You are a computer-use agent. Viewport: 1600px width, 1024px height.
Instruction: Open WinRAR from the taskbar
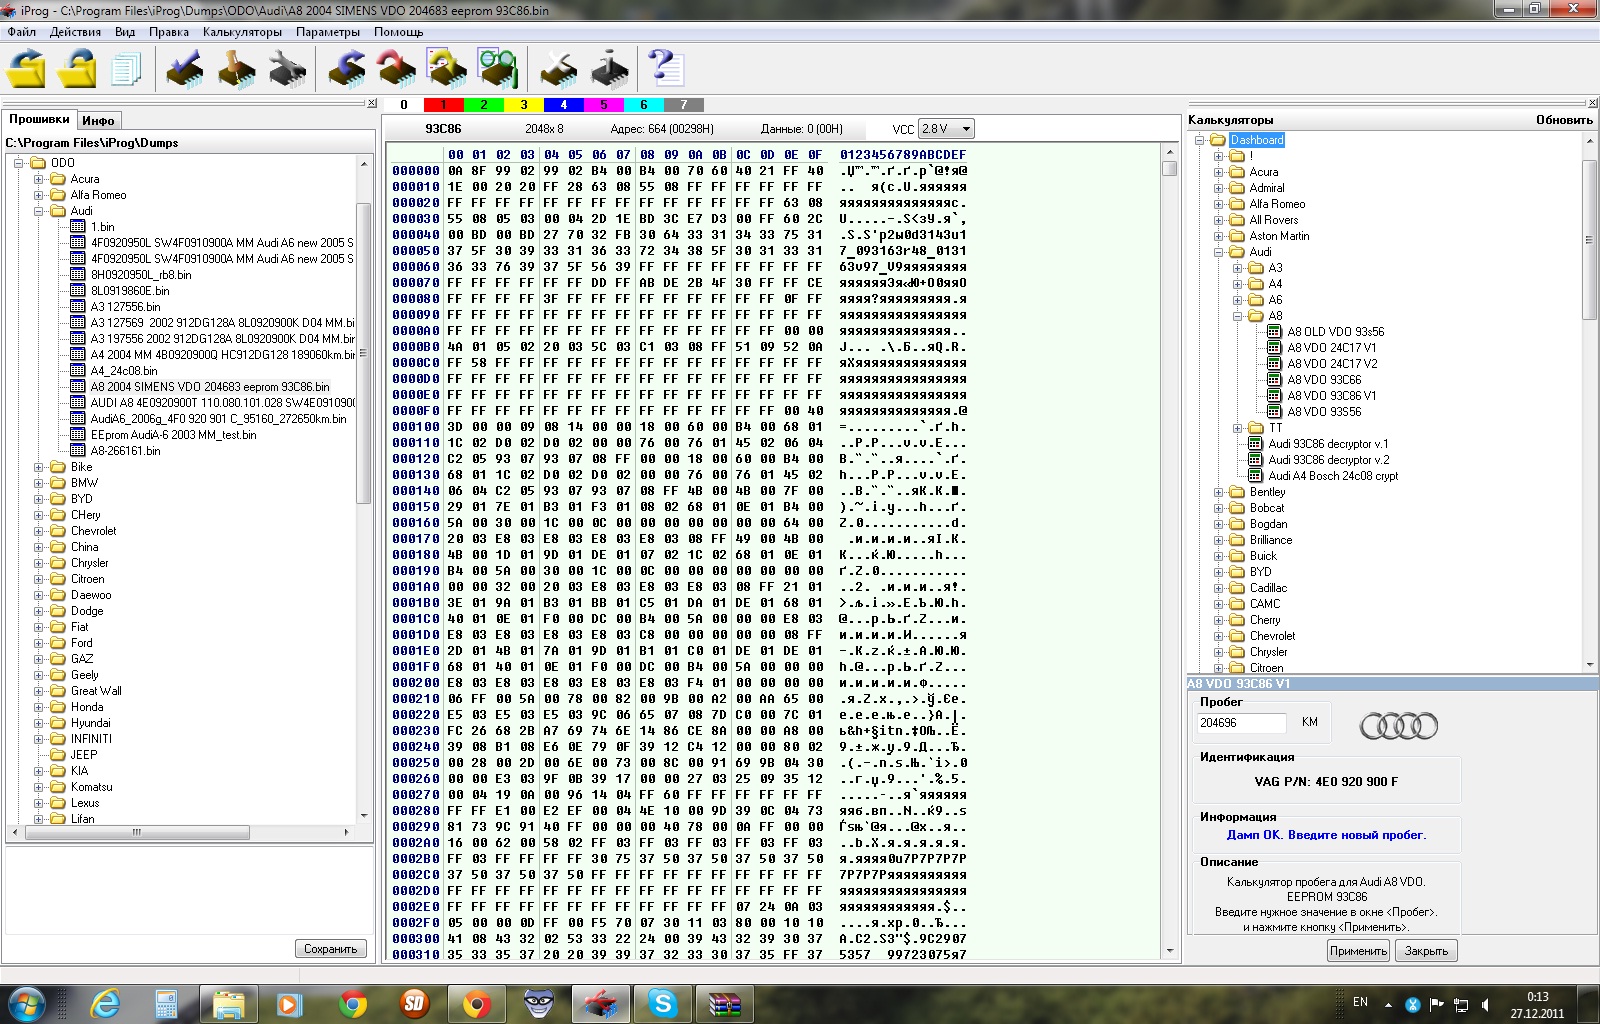click(x=723, y=1003)
